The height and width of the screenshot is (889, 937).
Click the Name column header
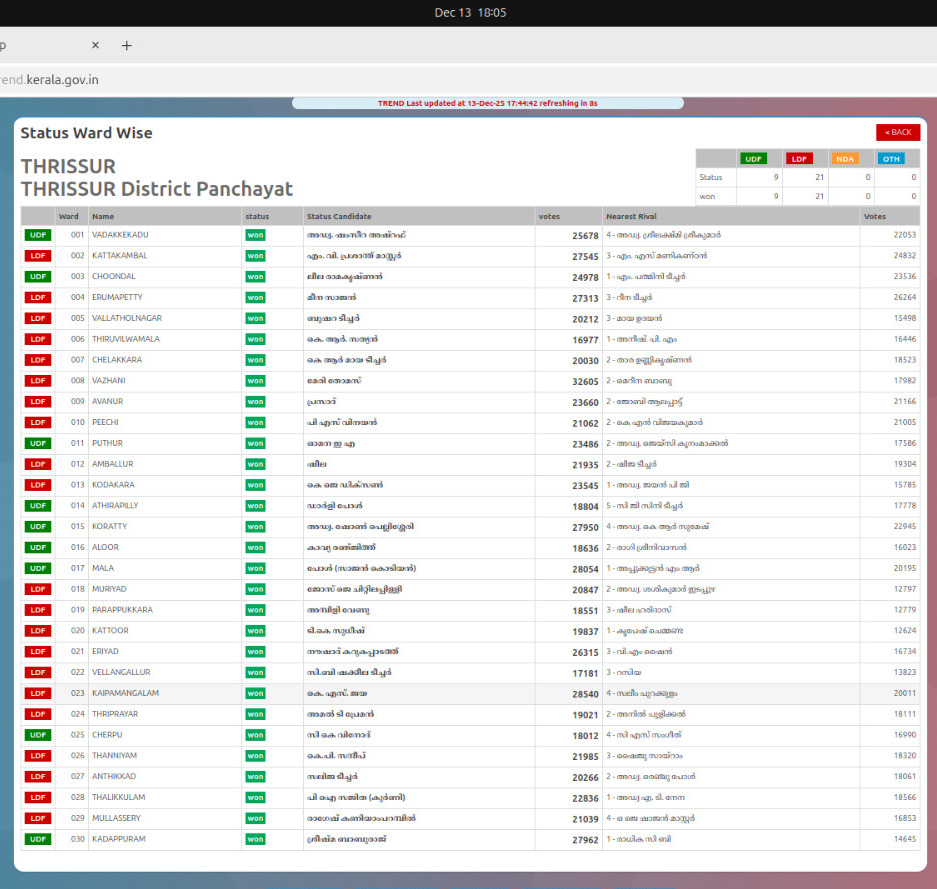103,216
